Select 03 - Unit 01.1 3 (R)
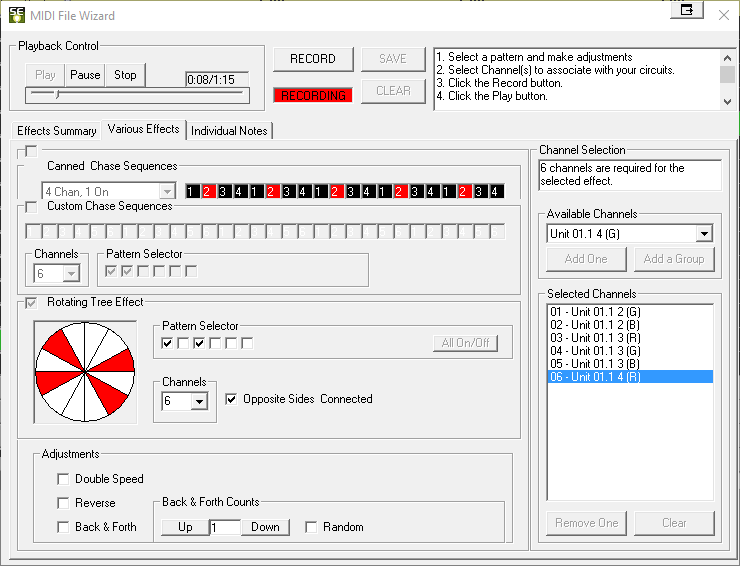 pos(630,338)
